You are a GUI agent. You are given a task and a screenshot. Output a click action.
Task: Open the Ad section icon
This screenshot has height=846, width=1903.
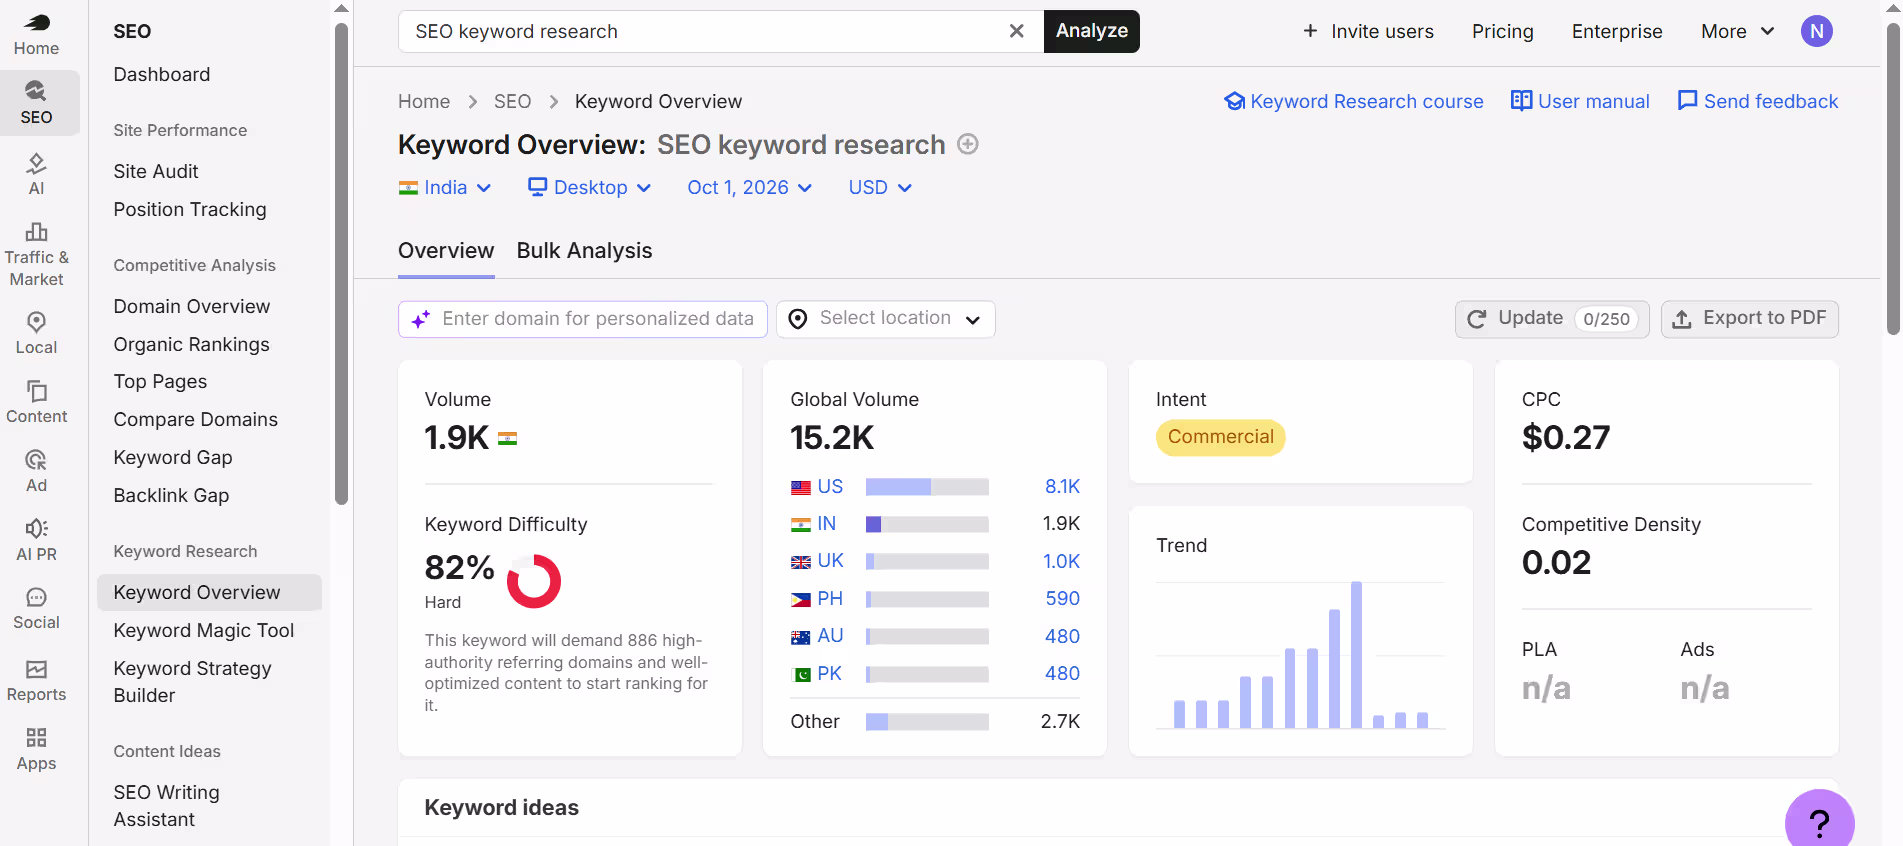tap(36, 471)
